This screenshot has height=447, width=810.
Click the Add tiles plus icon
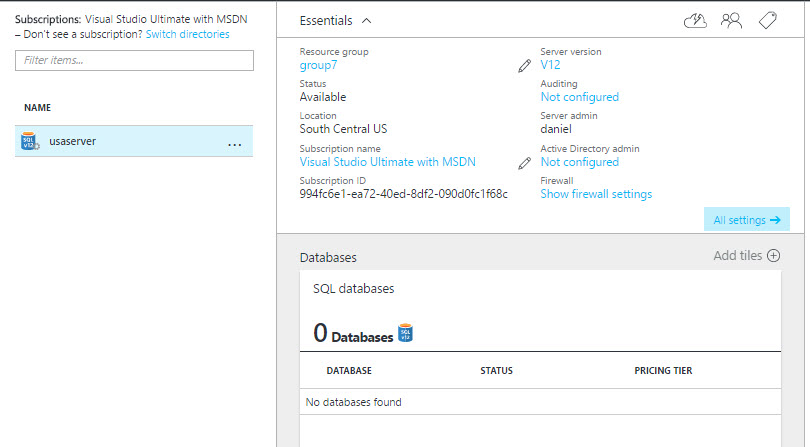(773, 256)
